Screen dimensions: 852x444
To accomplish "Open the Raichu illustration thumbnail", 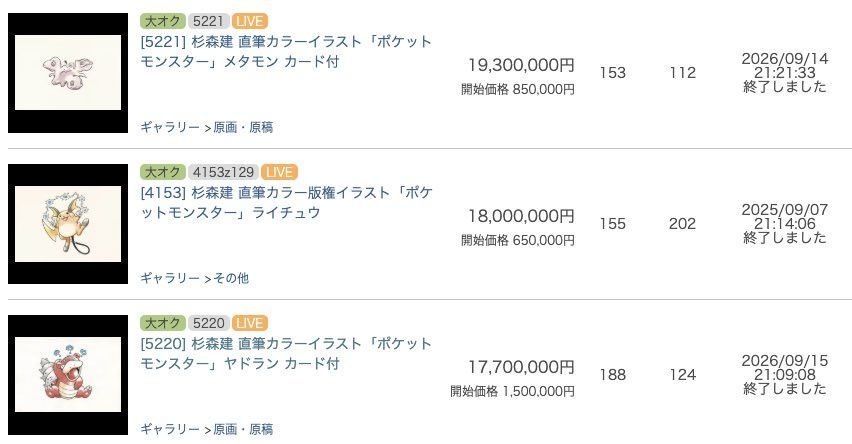I will 68,224.
